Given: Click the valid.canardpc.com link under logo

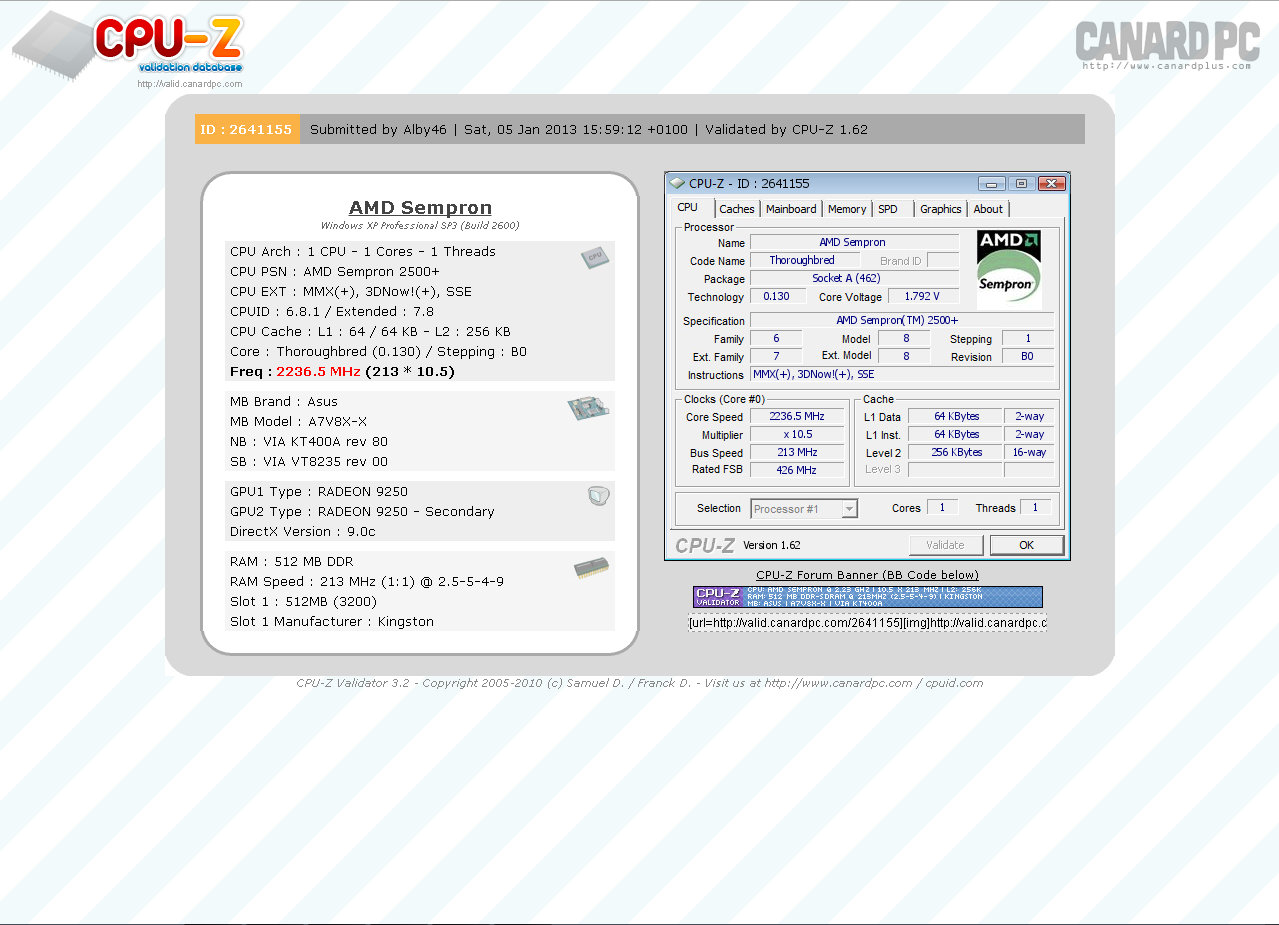Looking at the screenshot, I should click(x=190, y=84).
